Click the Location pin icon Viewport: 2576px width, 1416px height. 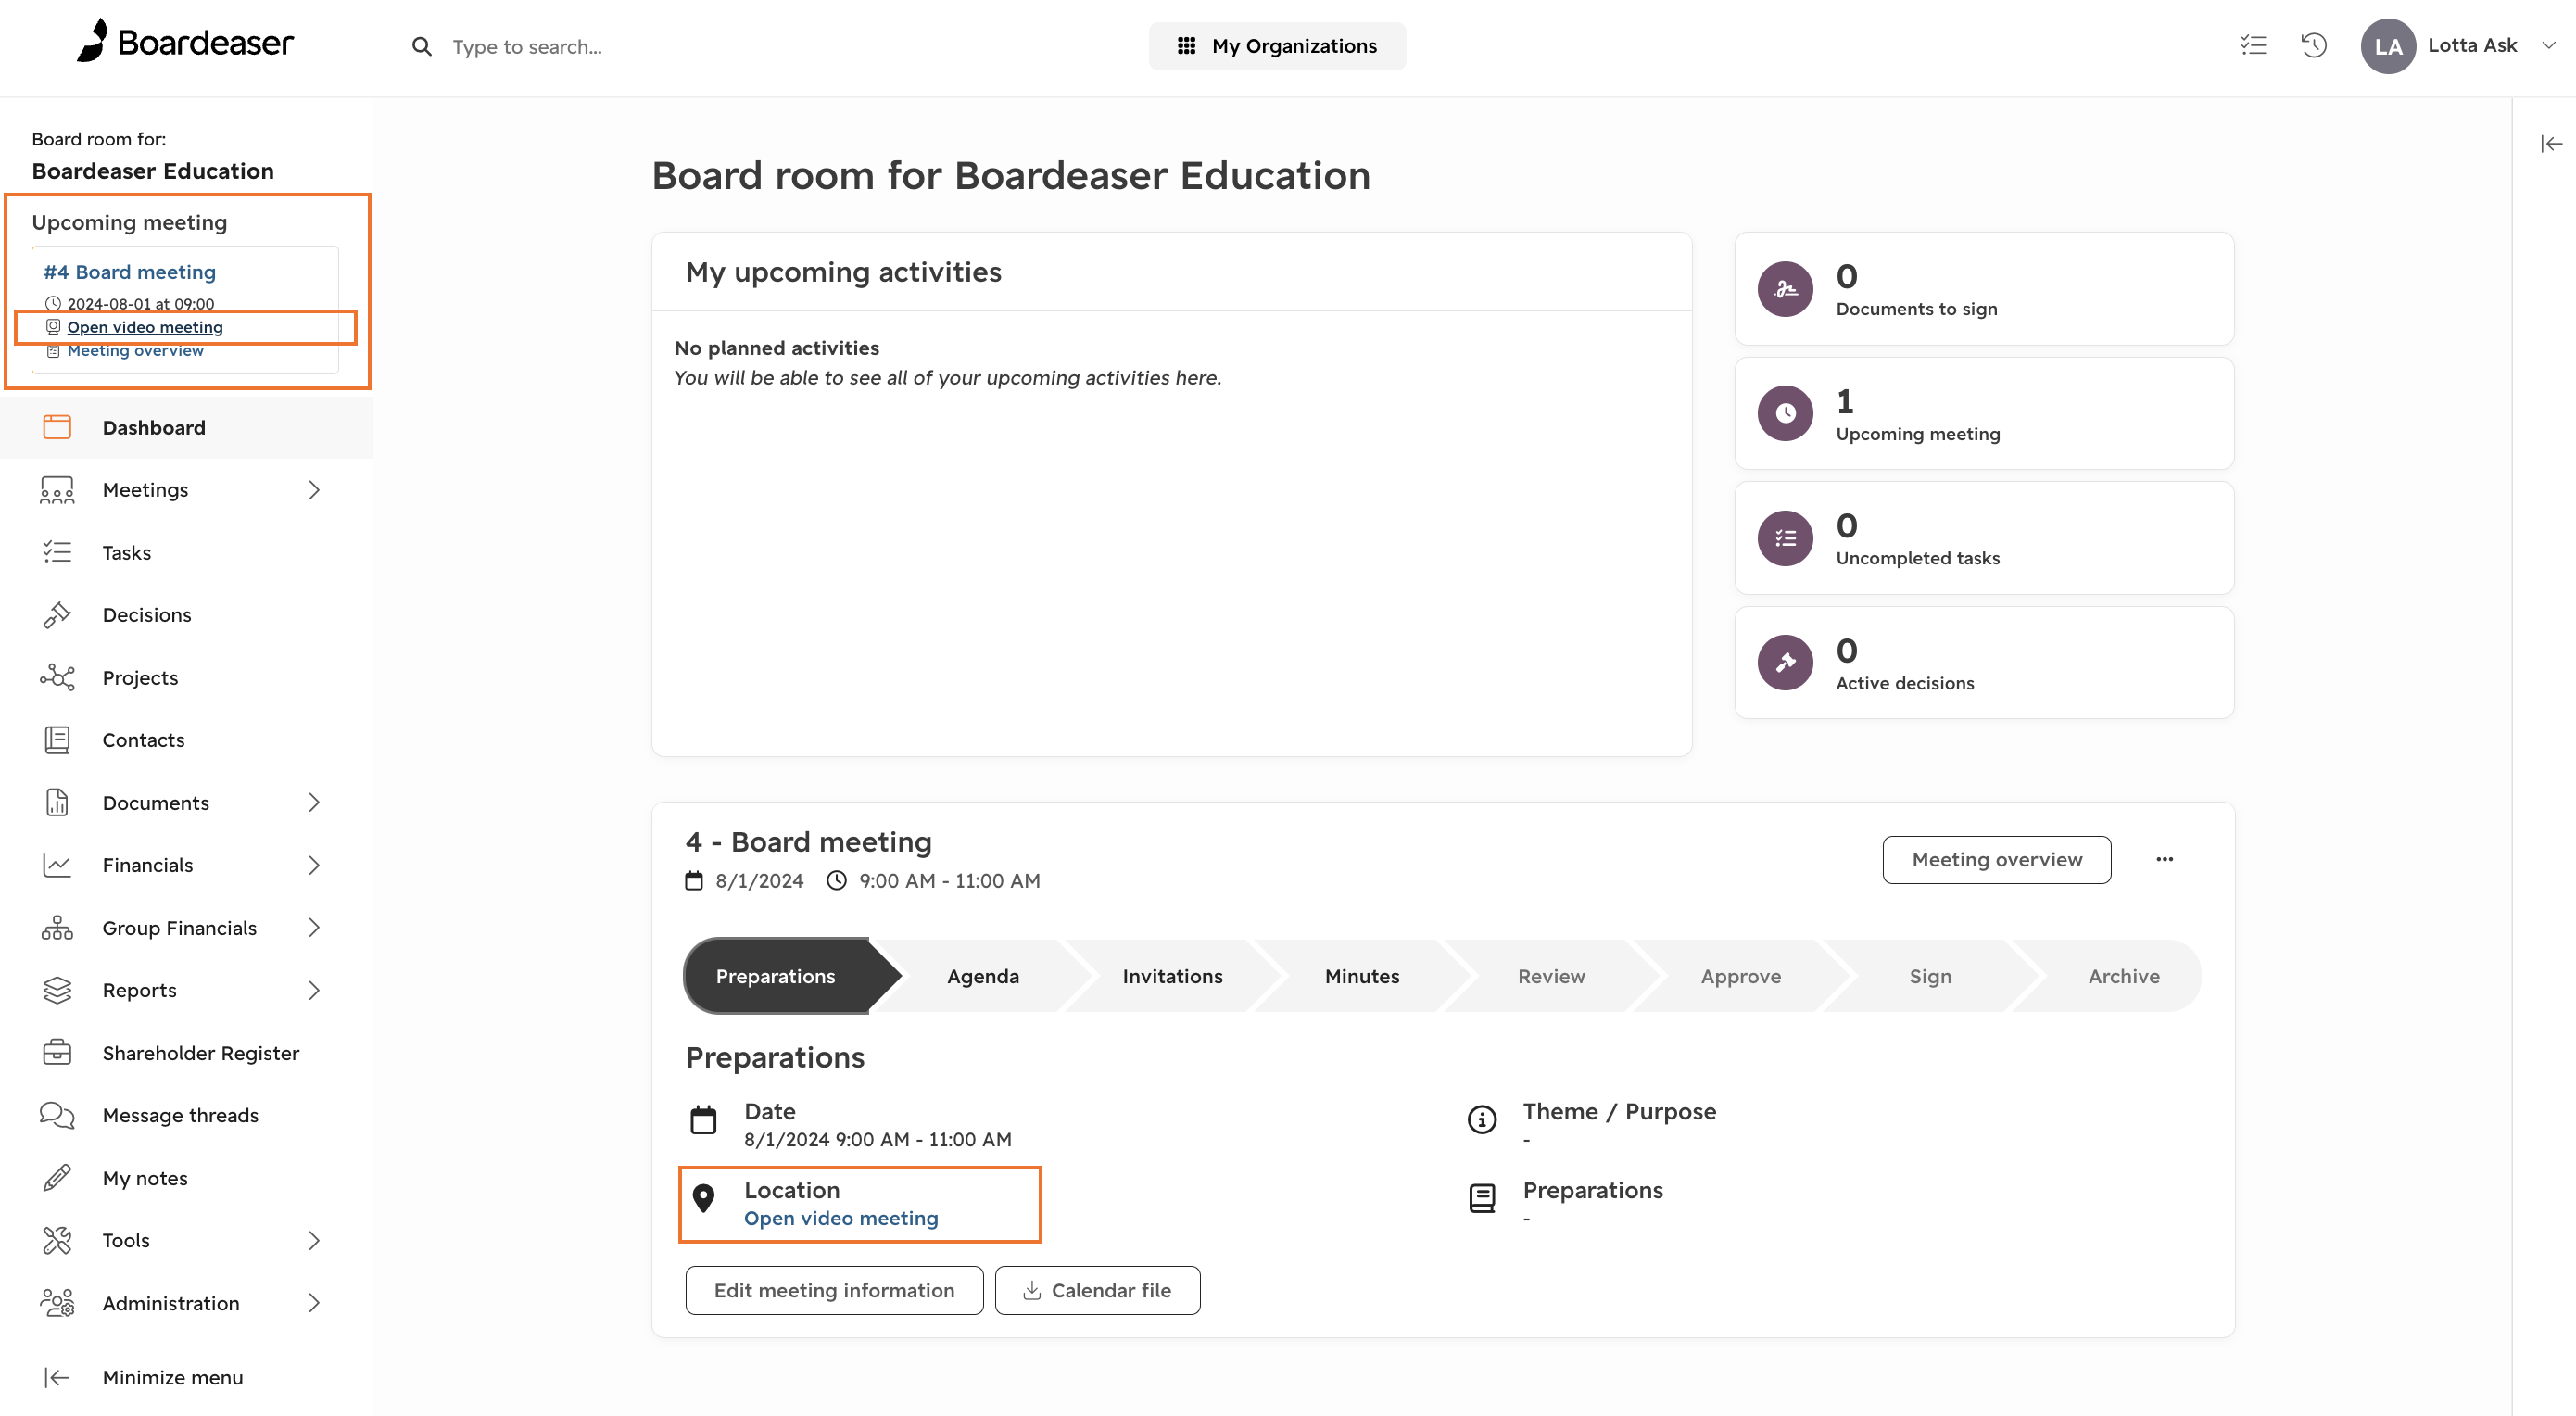pos(704,1198)
